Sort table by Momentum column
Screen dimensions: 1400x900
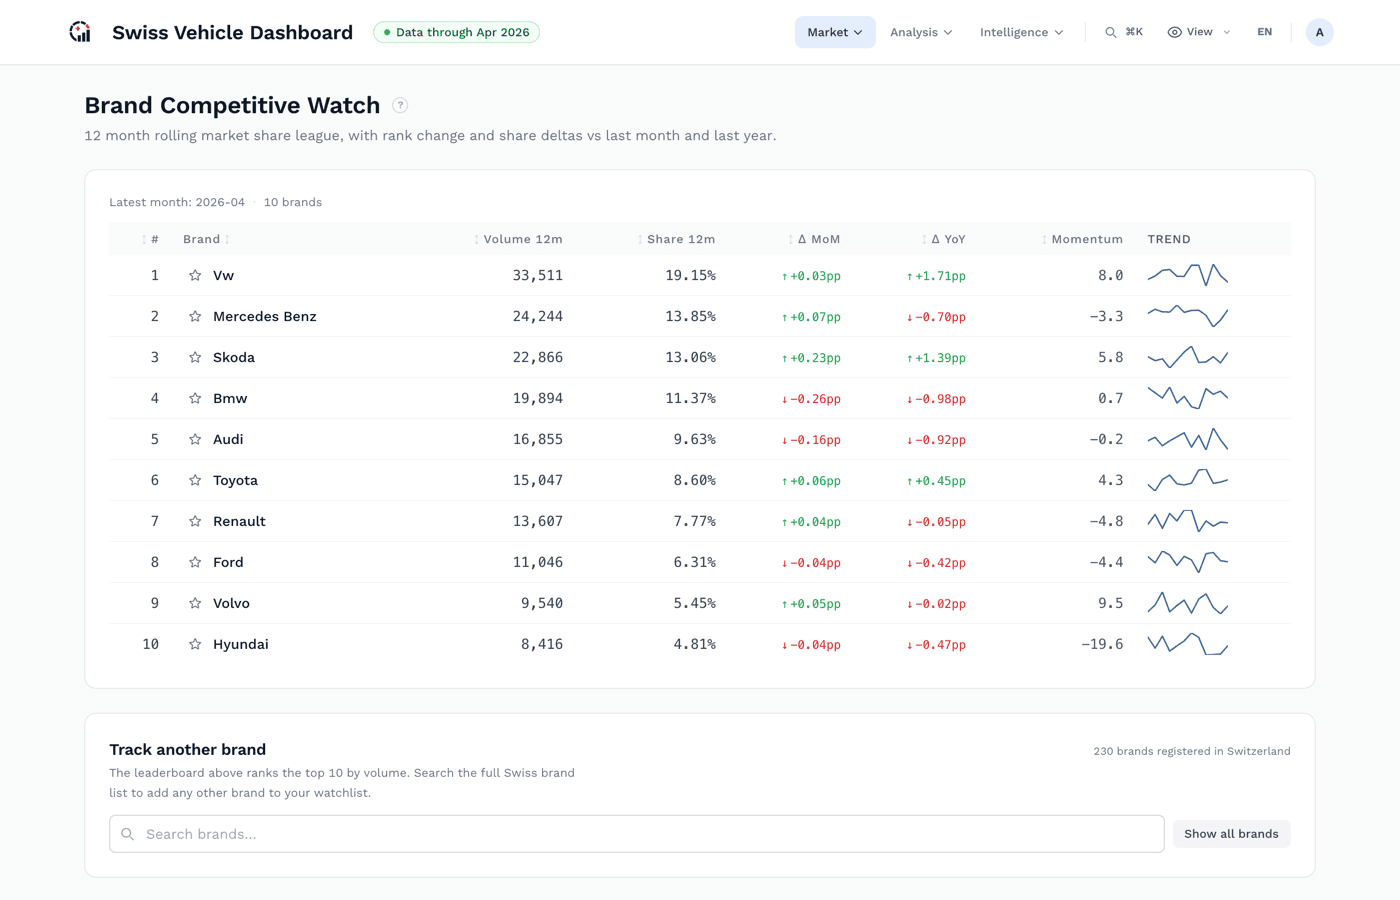[x=1082, y=239]
